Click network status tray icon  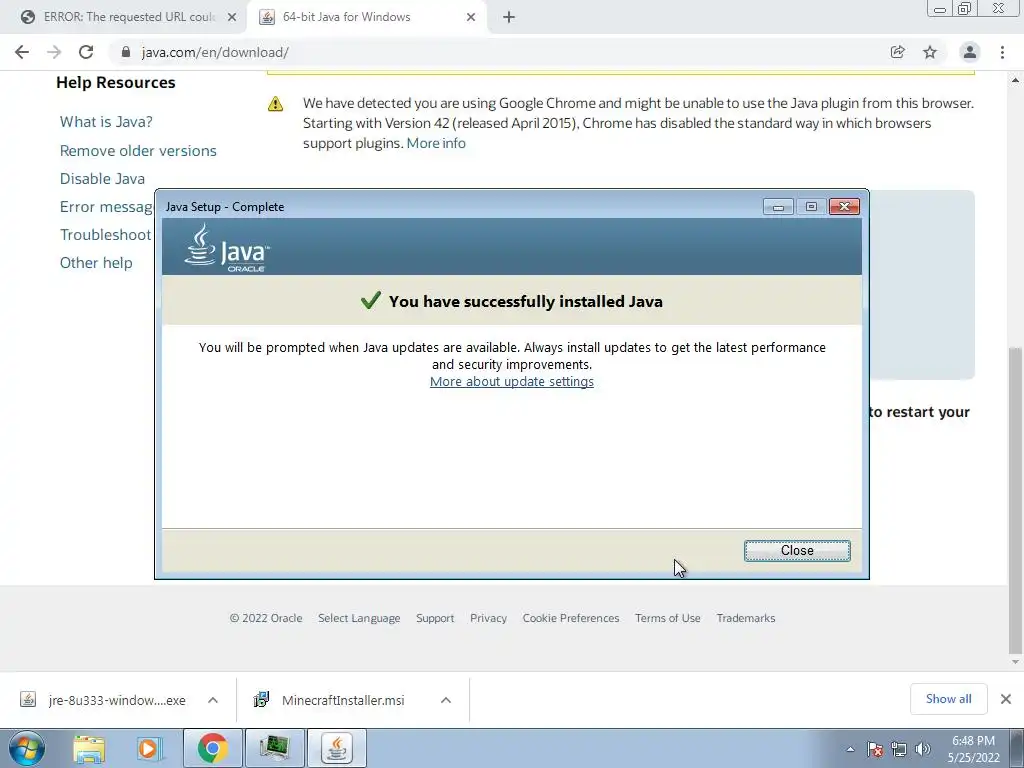(899, 750)
